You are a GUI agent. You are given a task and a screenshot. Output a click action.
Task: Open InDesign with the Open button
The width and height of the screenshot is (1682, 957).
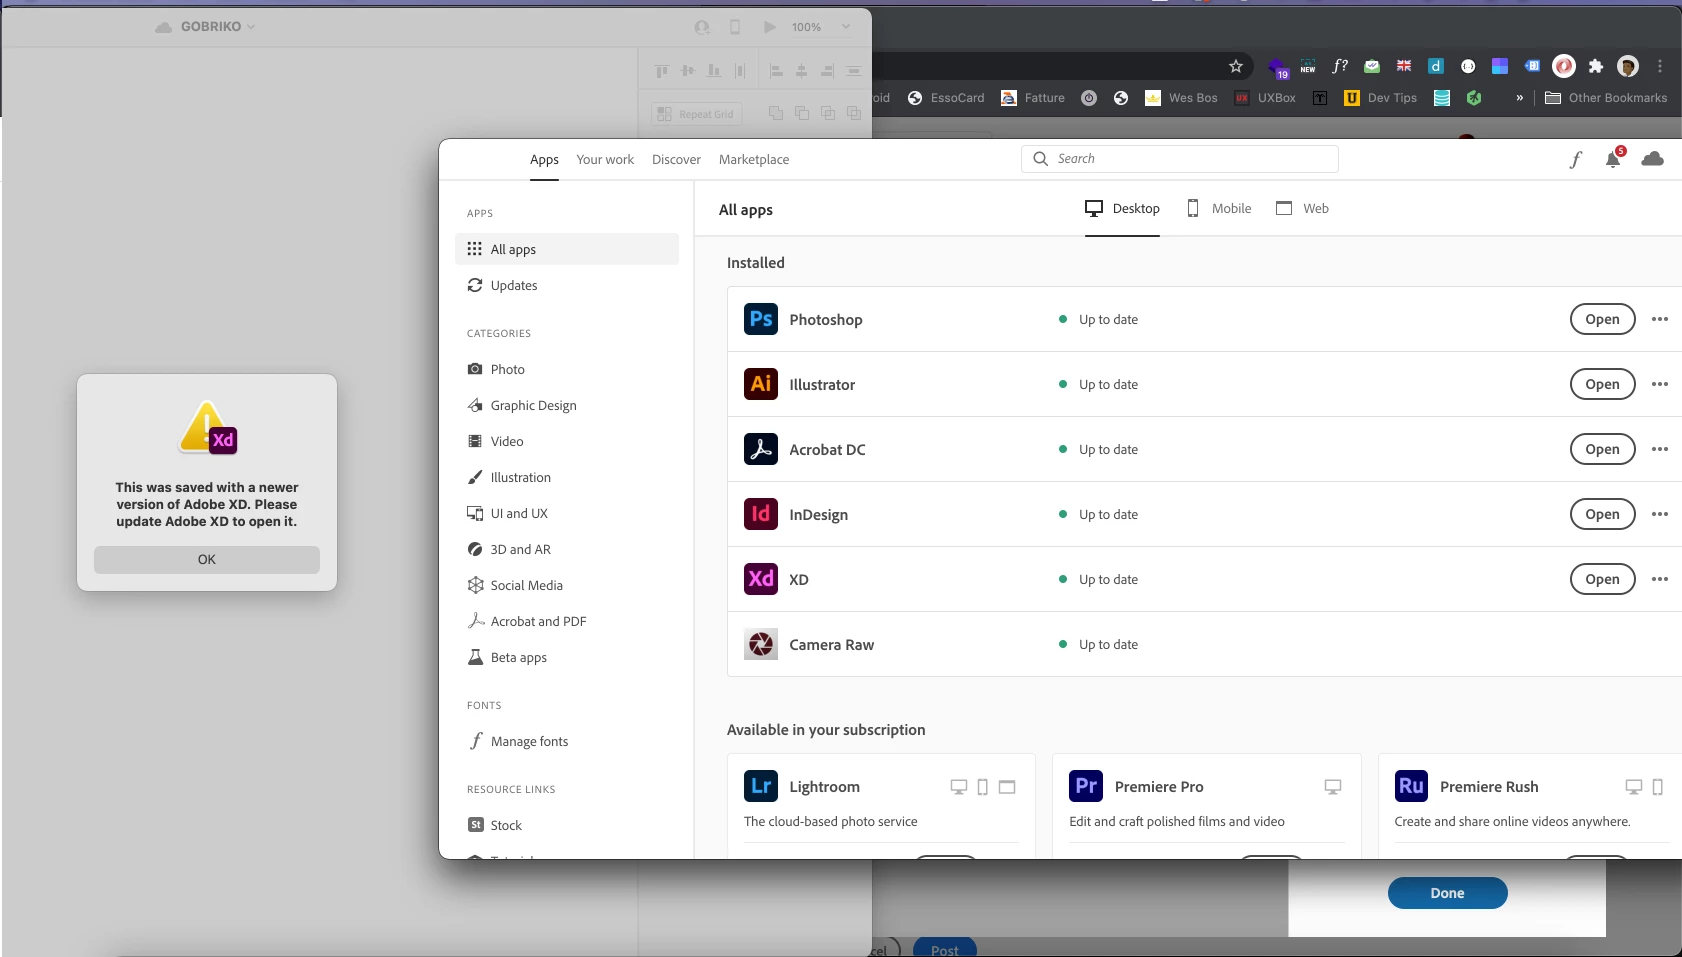click(1602, 514)
